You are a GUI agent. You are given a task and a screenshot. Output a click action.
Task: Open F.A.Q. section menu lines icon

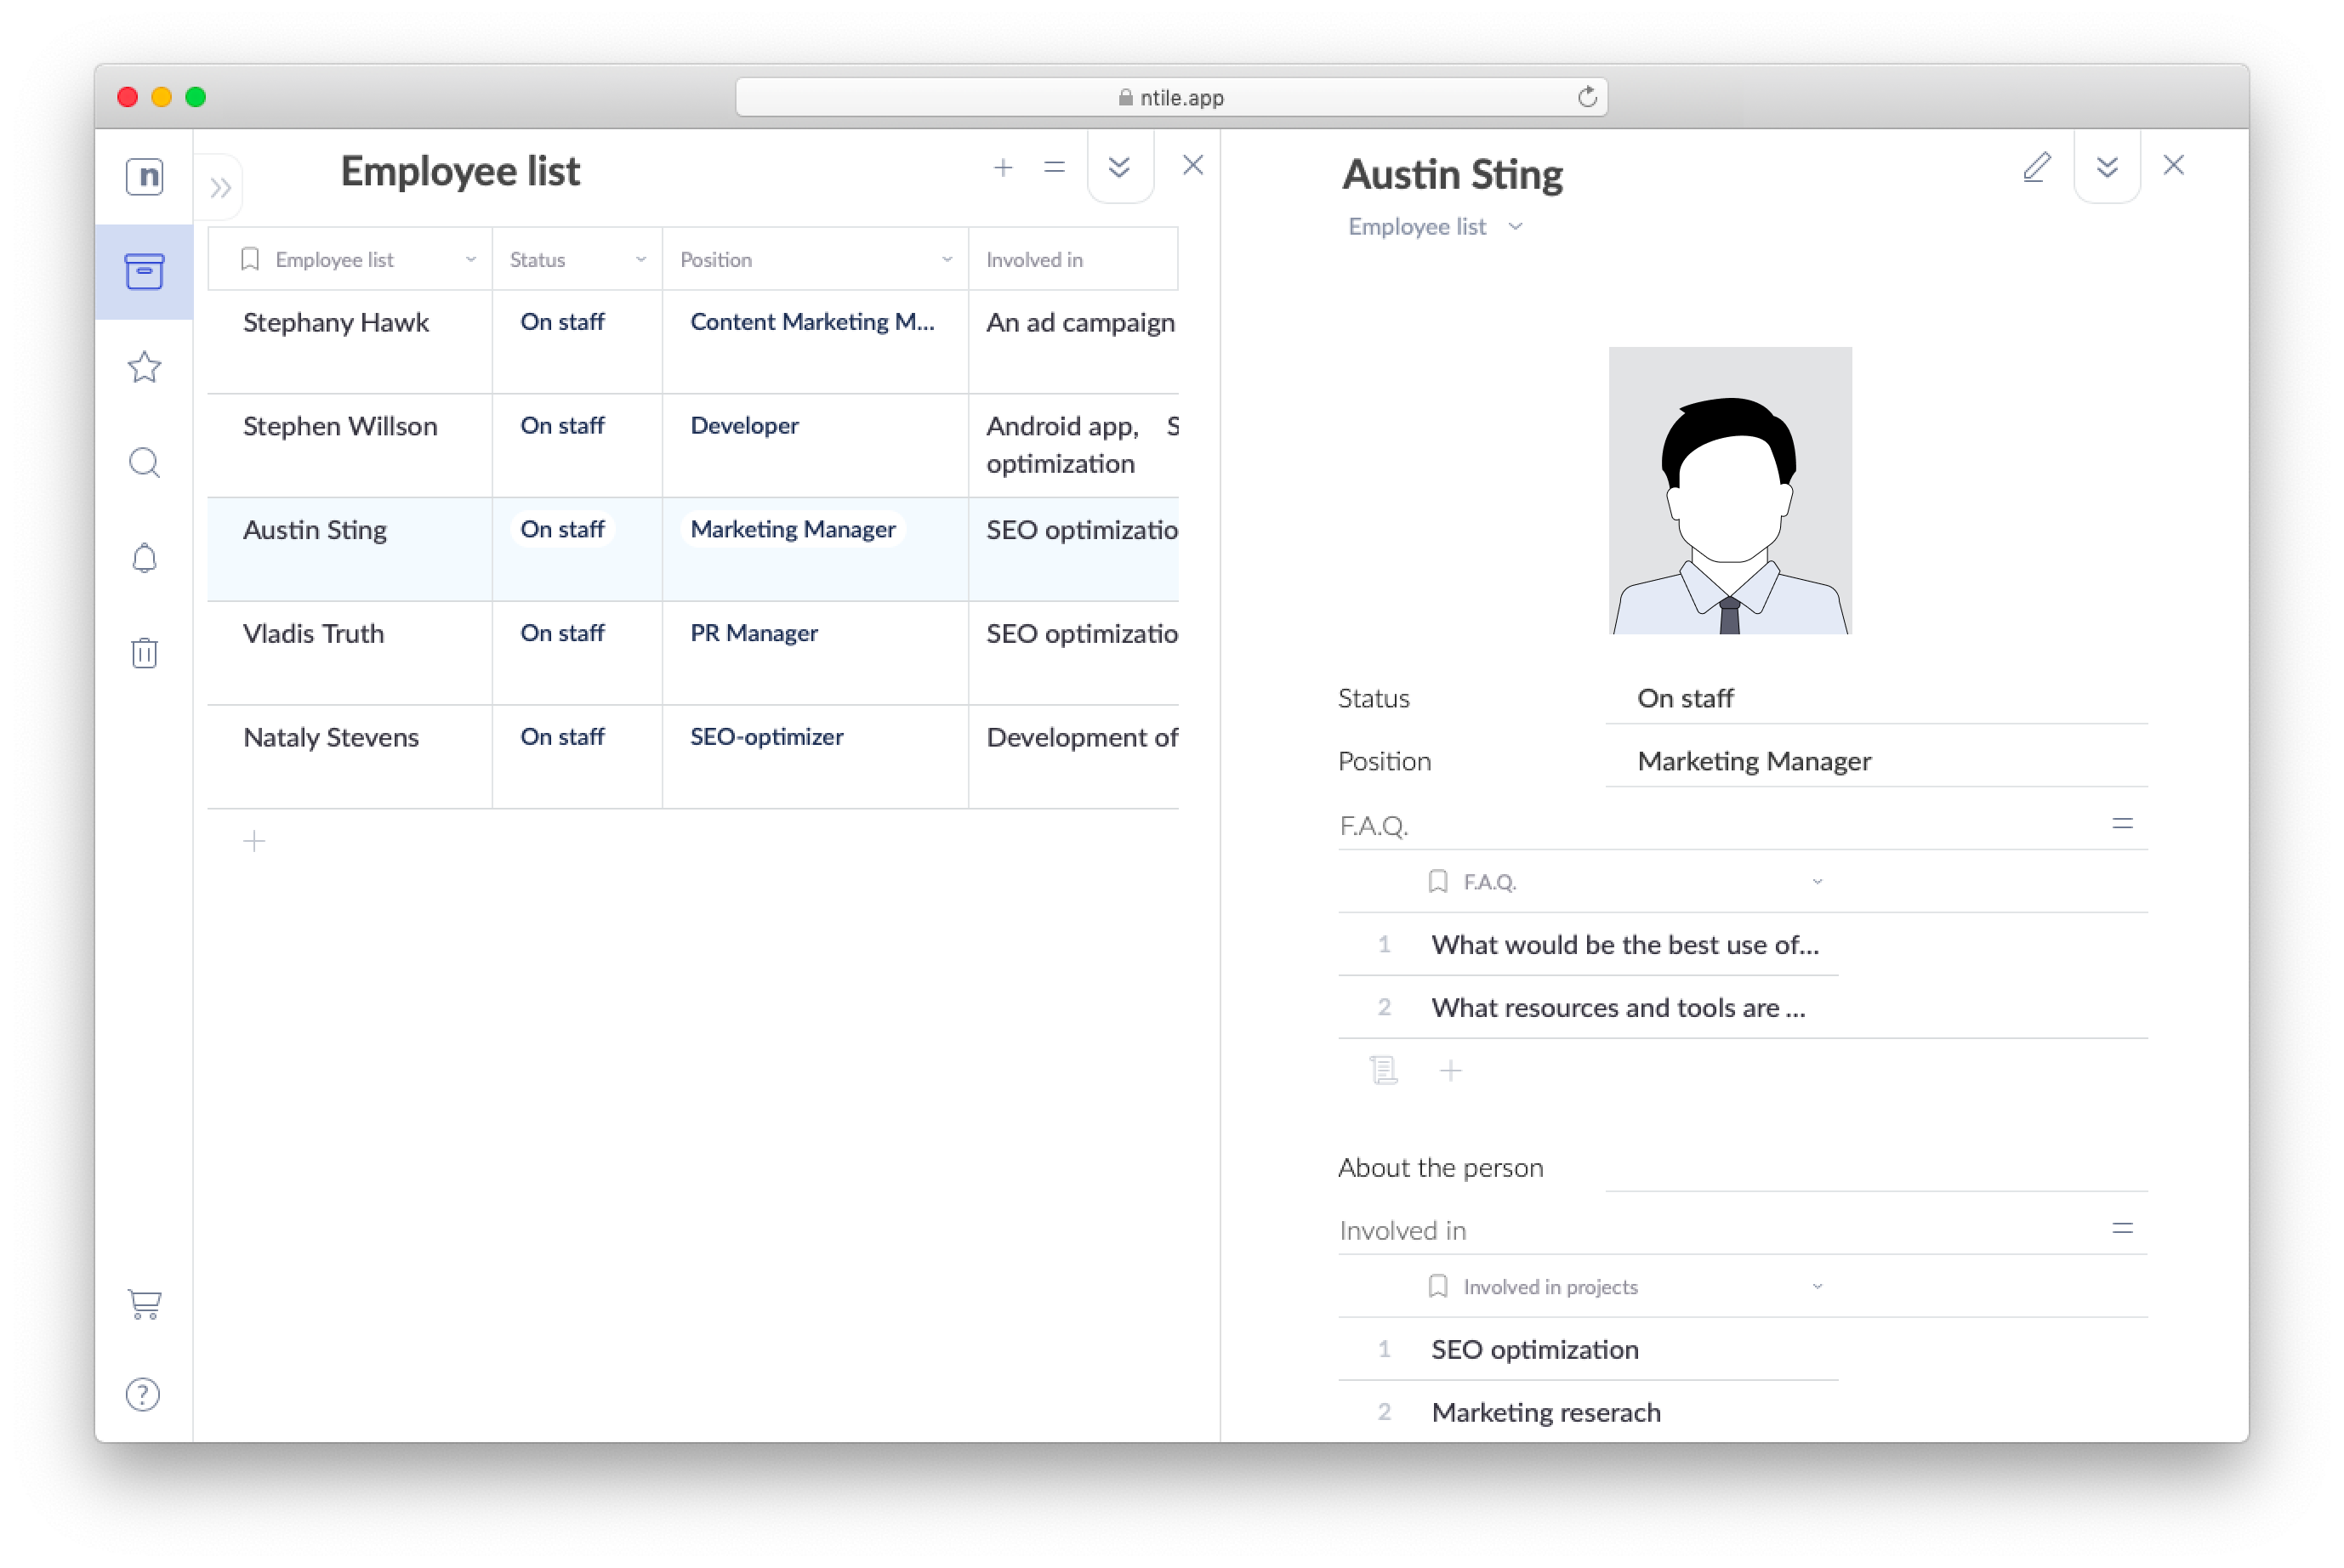[2122, 824]
